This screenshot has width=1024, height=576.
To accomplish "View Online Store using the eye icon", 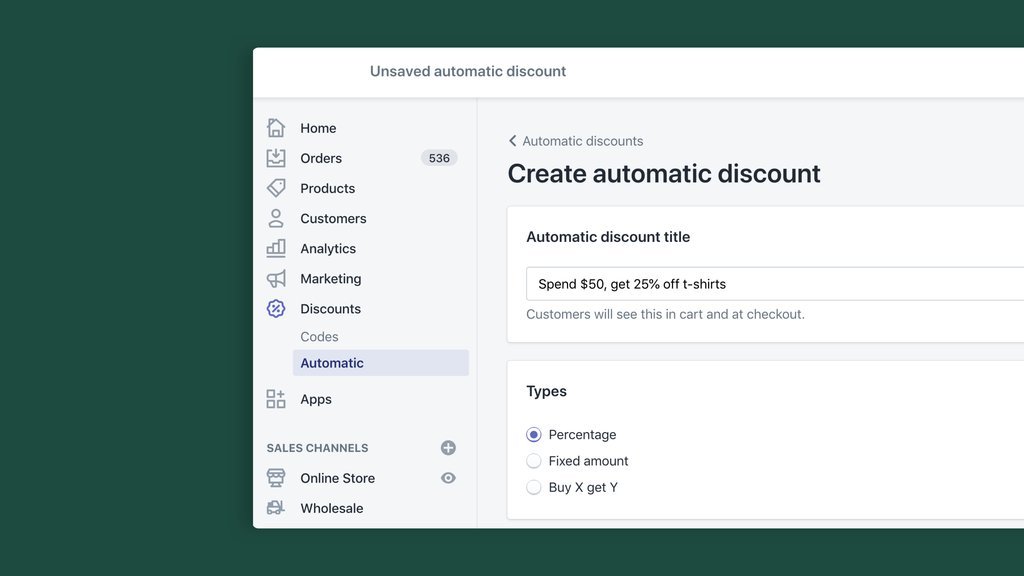I will pyautogui.click(x=448, y=478).
